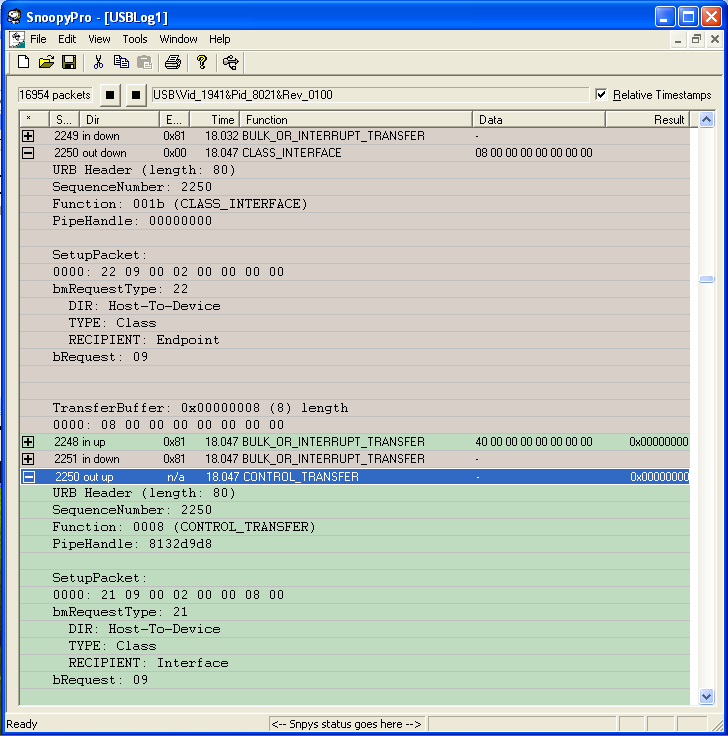Screen dimensions: 728x736
Task: Select the CONTROL_TRANSFER row text
Action: tap(300, 477)
